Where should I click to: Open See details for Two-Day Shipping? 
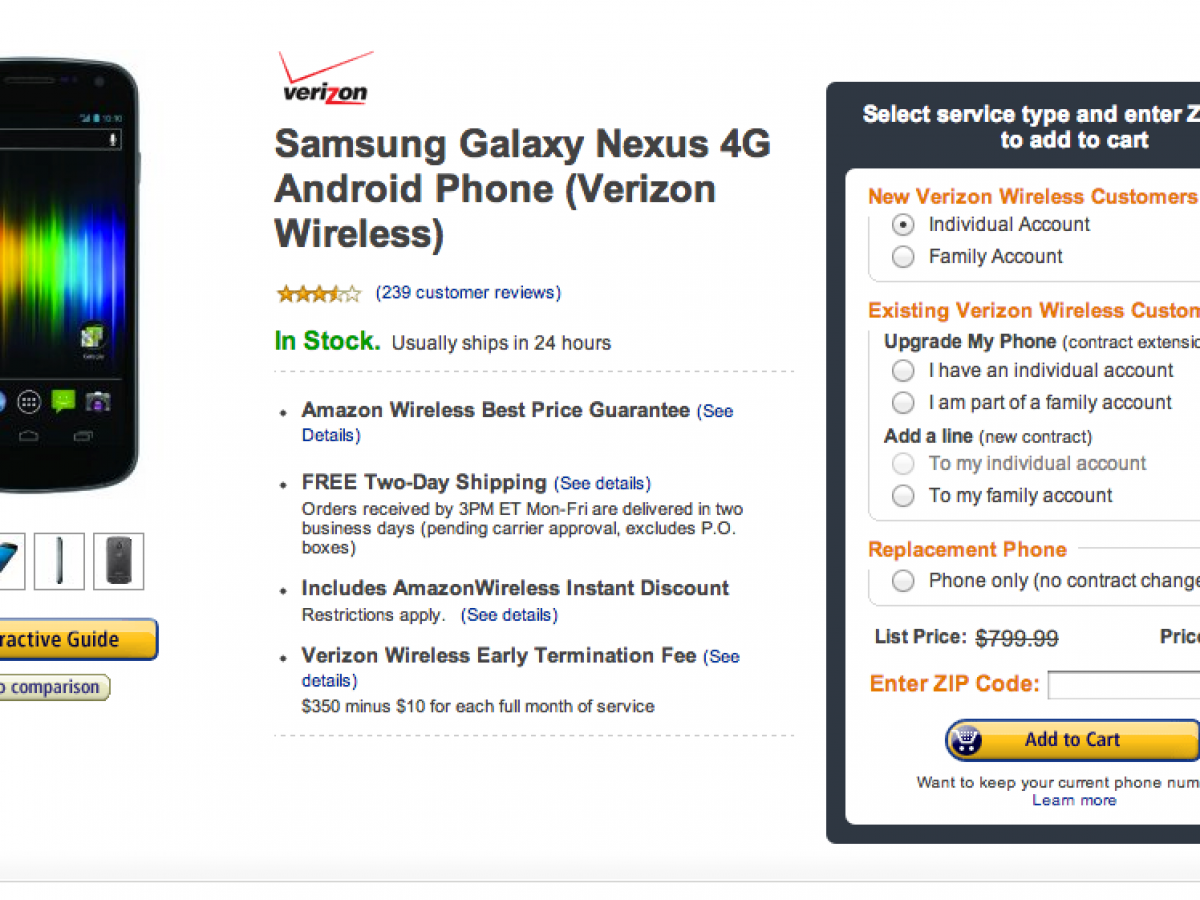tap(602, 484)
